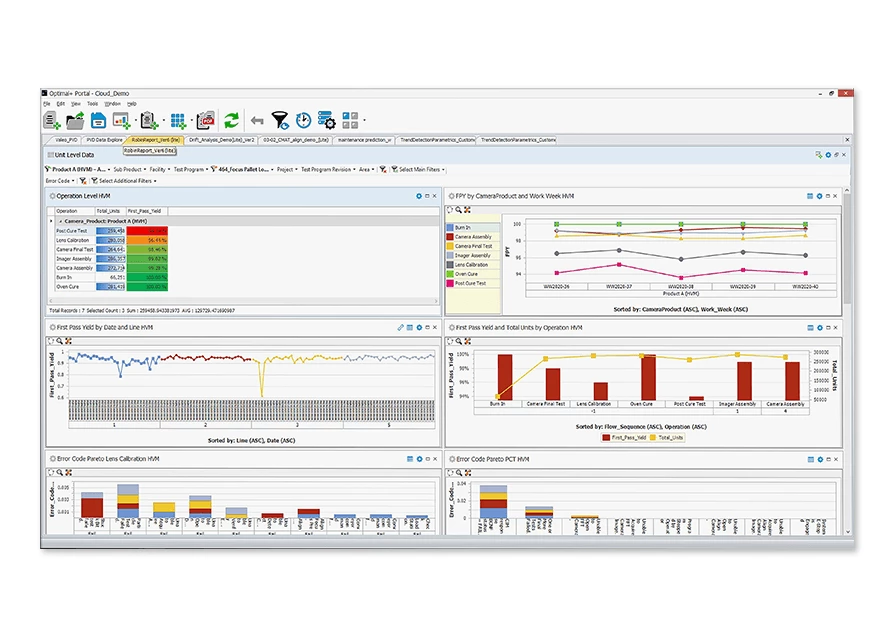Click the green refresh arrows icon
This screenshot has width=895, height=636.
coord(231,120)
